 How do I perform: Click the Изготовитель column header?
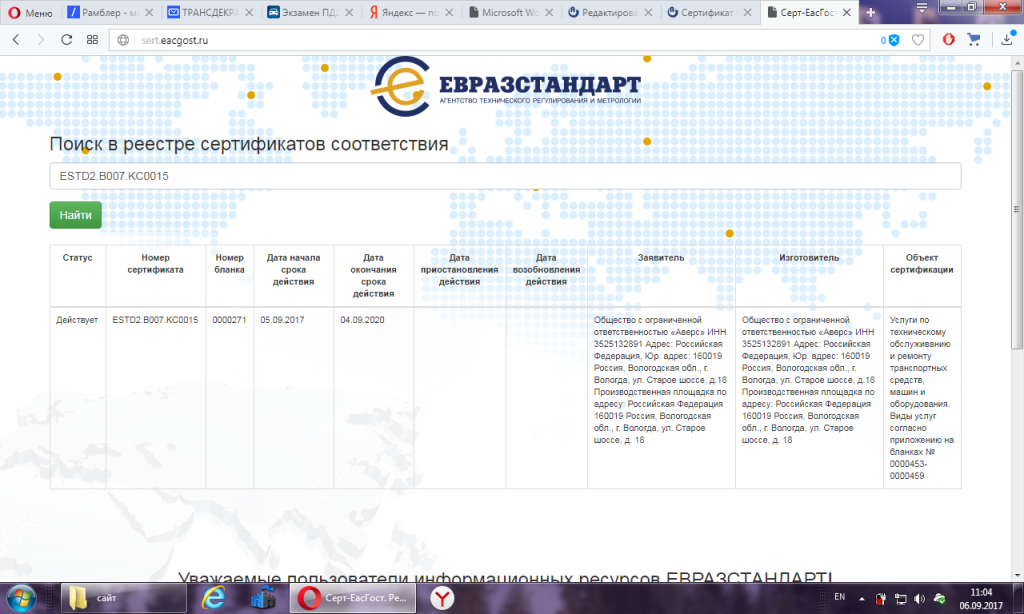[x=809, y=258]
